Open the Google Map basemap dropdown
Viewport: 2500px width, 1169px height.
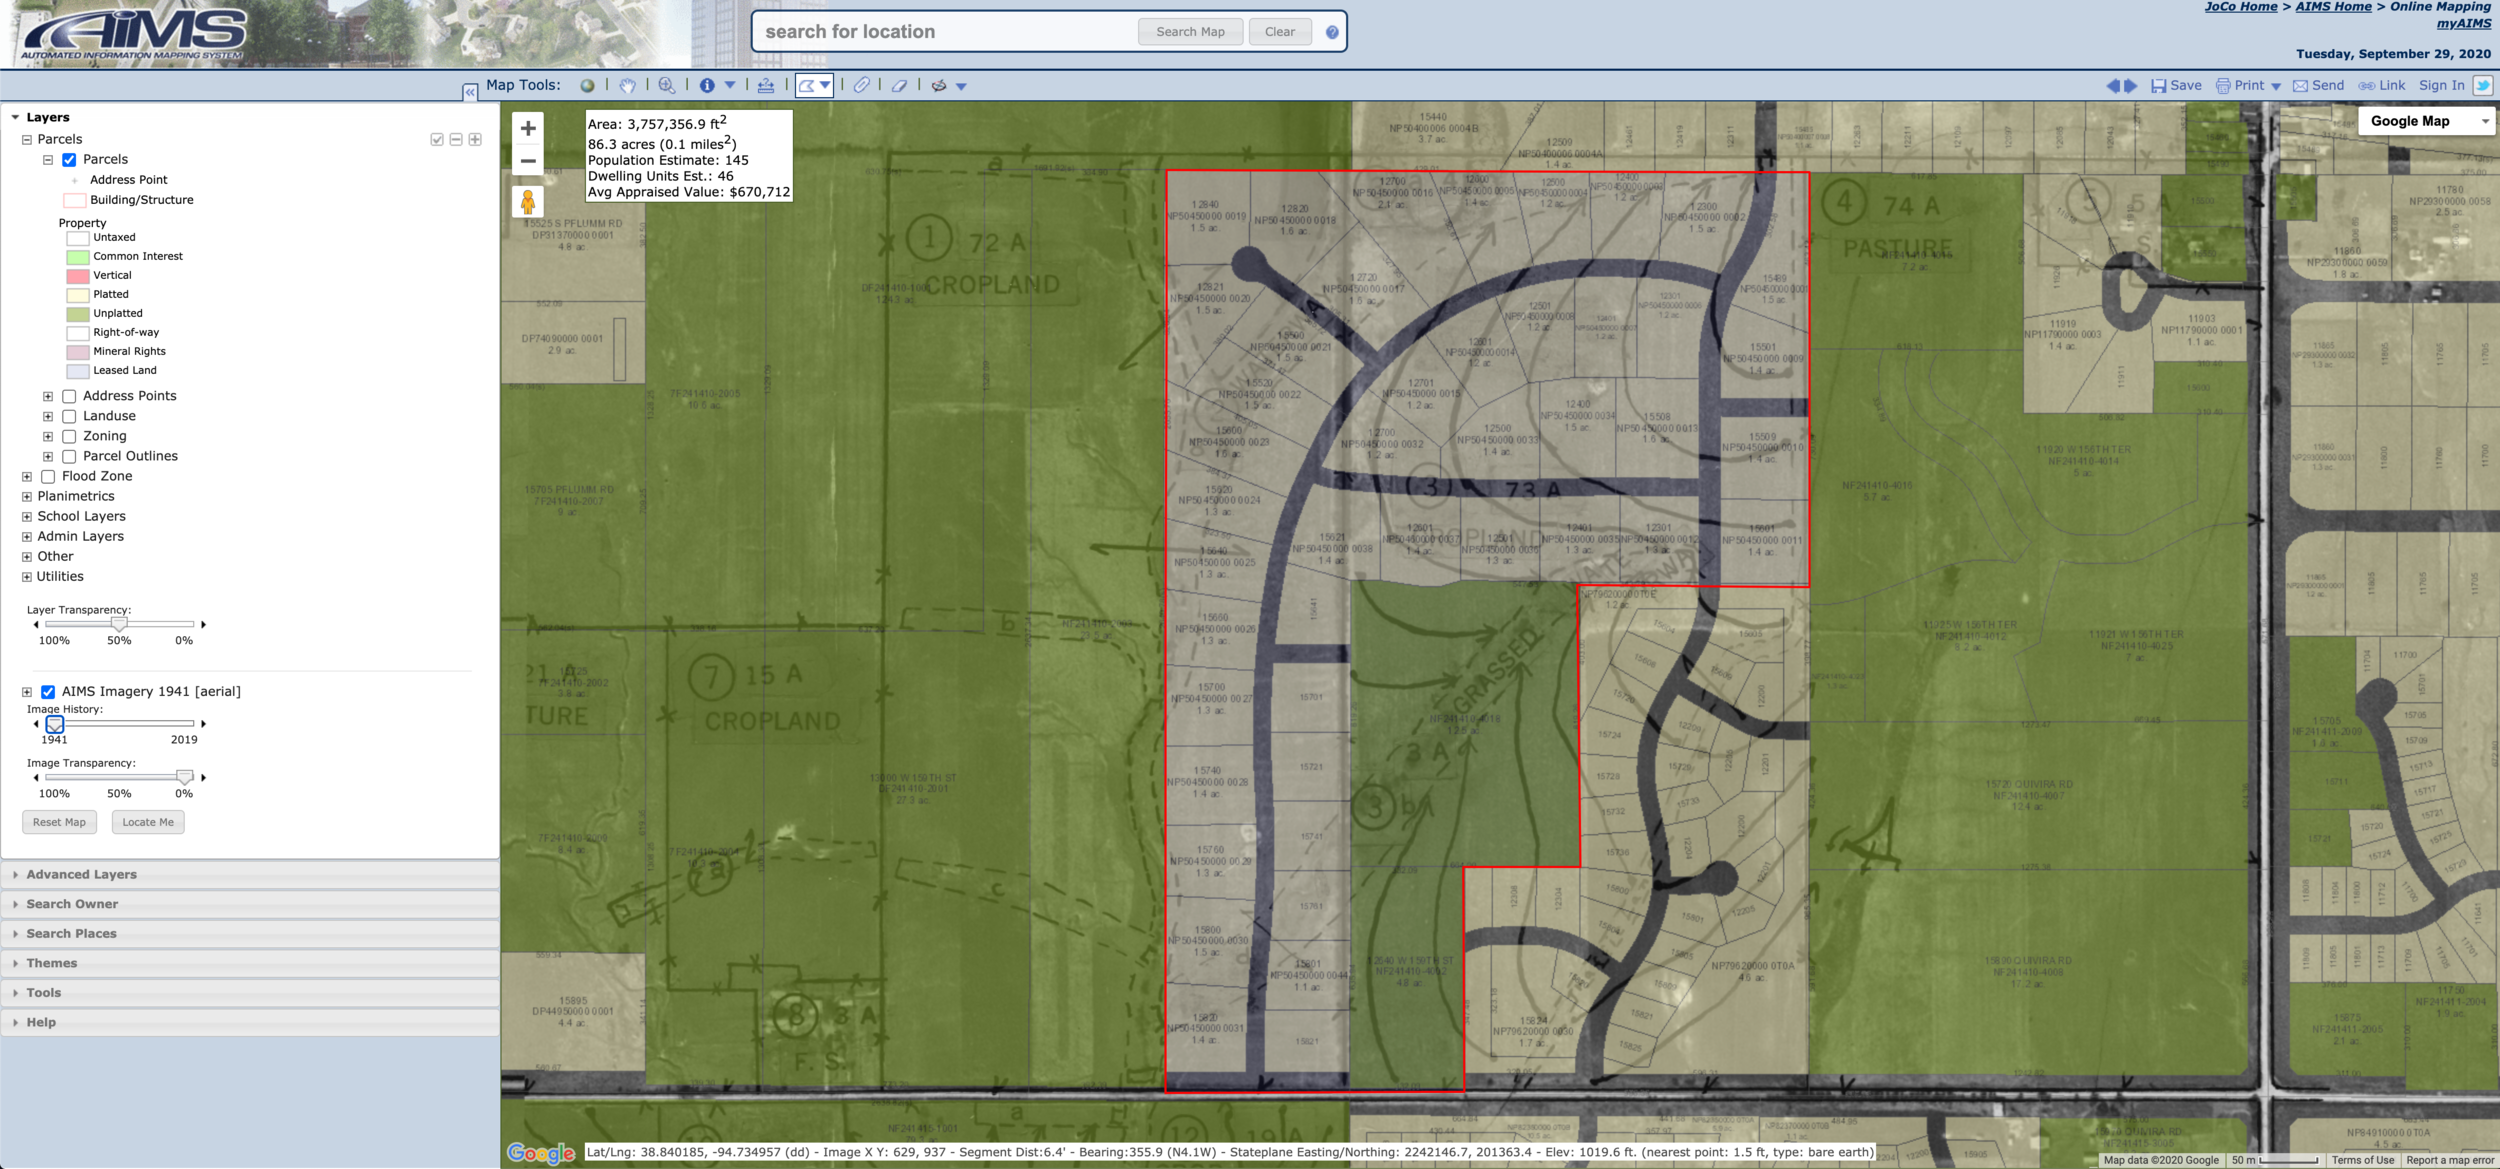pos(2427,121)
